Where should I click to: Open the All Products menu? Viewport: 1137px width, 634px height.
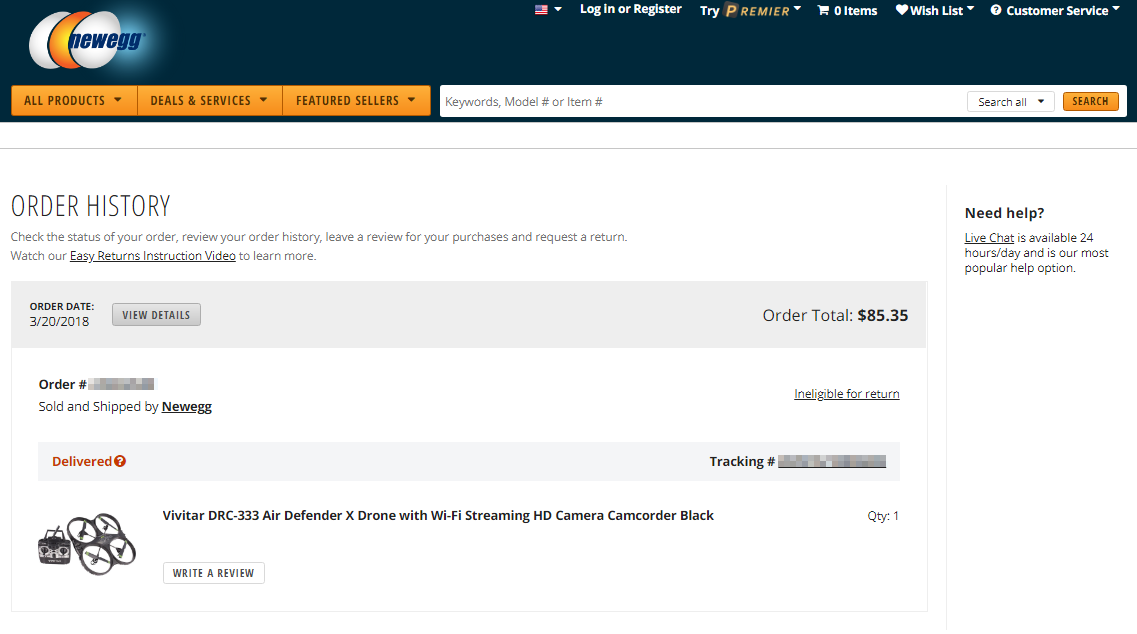coord(74,100)
